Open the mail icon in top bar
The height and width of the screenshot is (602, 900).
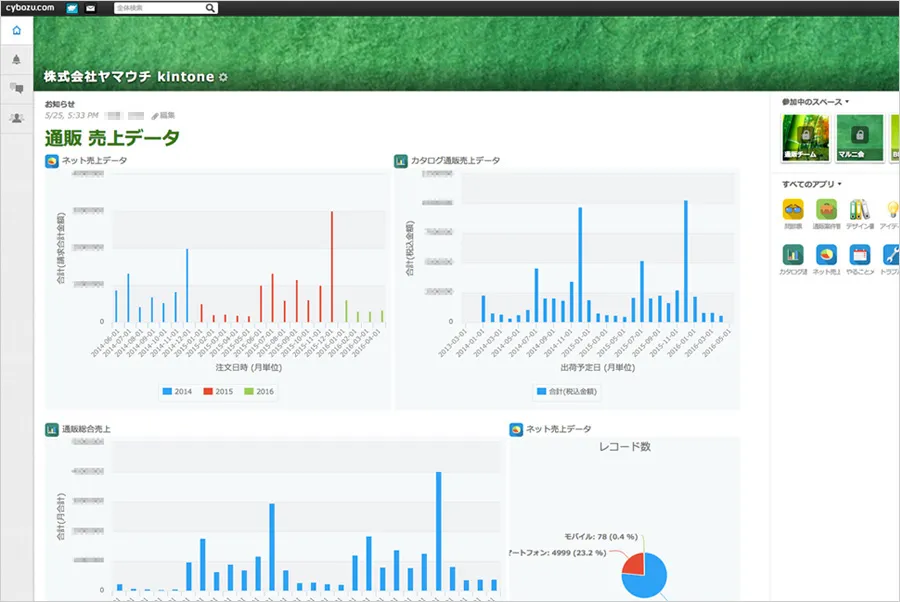click(91, 8)
